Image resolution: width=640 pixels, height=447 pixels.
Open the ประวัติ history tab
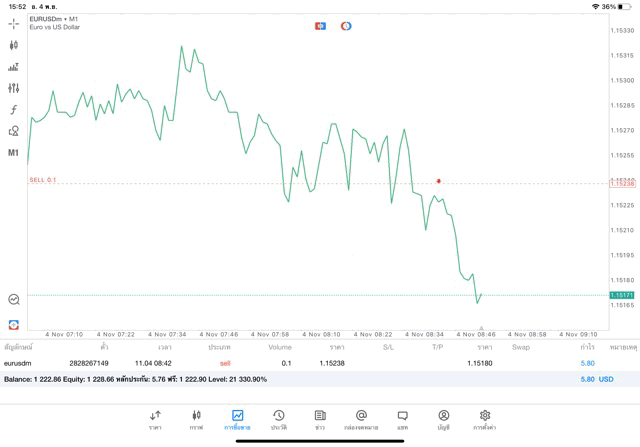pyautogui.click(x=279, y=419)
